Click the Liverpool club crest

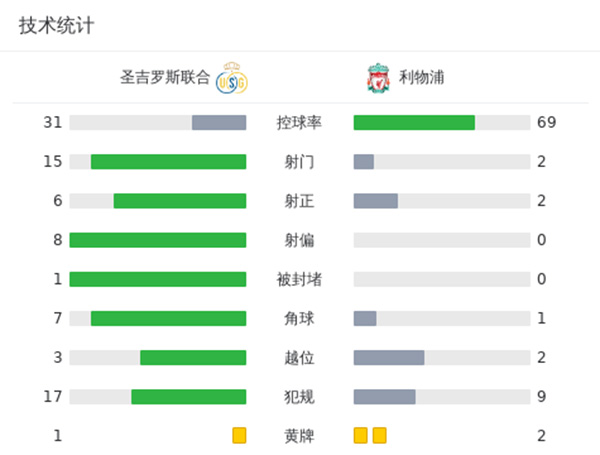pos(378,78)
